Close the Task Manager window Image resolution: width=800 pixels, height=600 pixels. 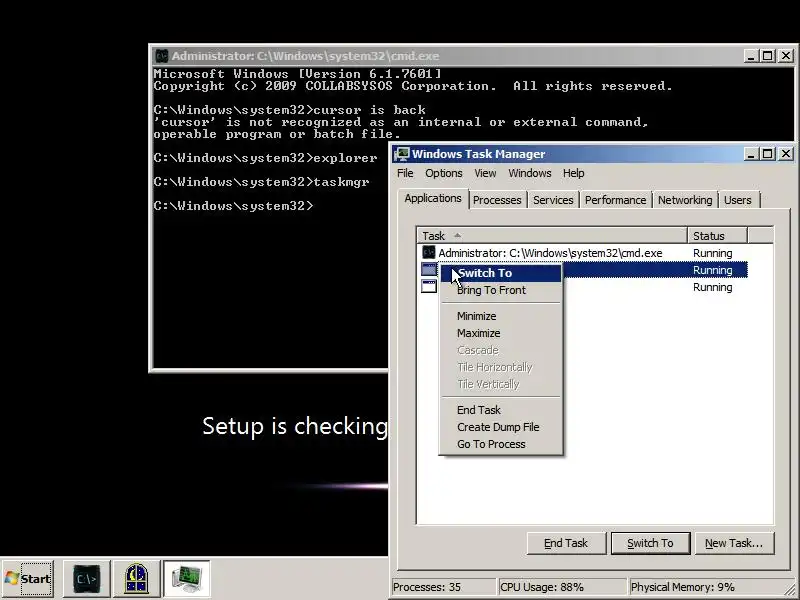click(x=786, y=154)
